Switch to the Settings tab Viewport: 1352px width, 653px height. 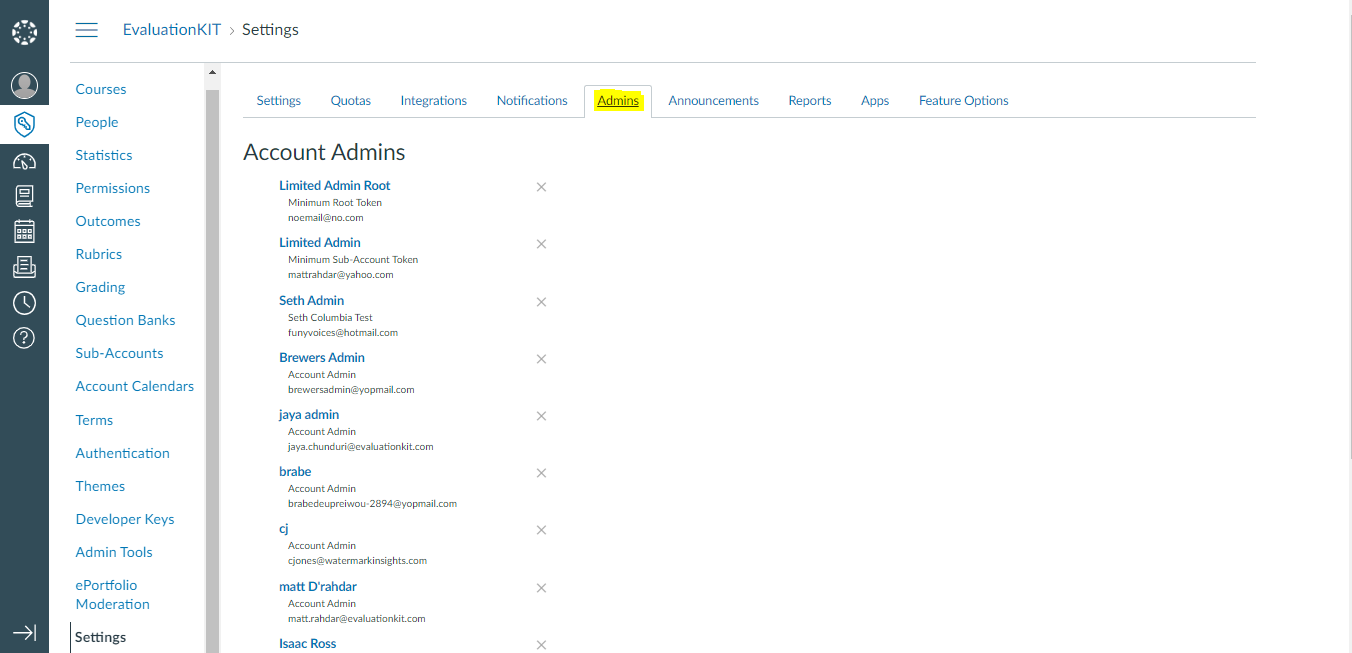278,101
